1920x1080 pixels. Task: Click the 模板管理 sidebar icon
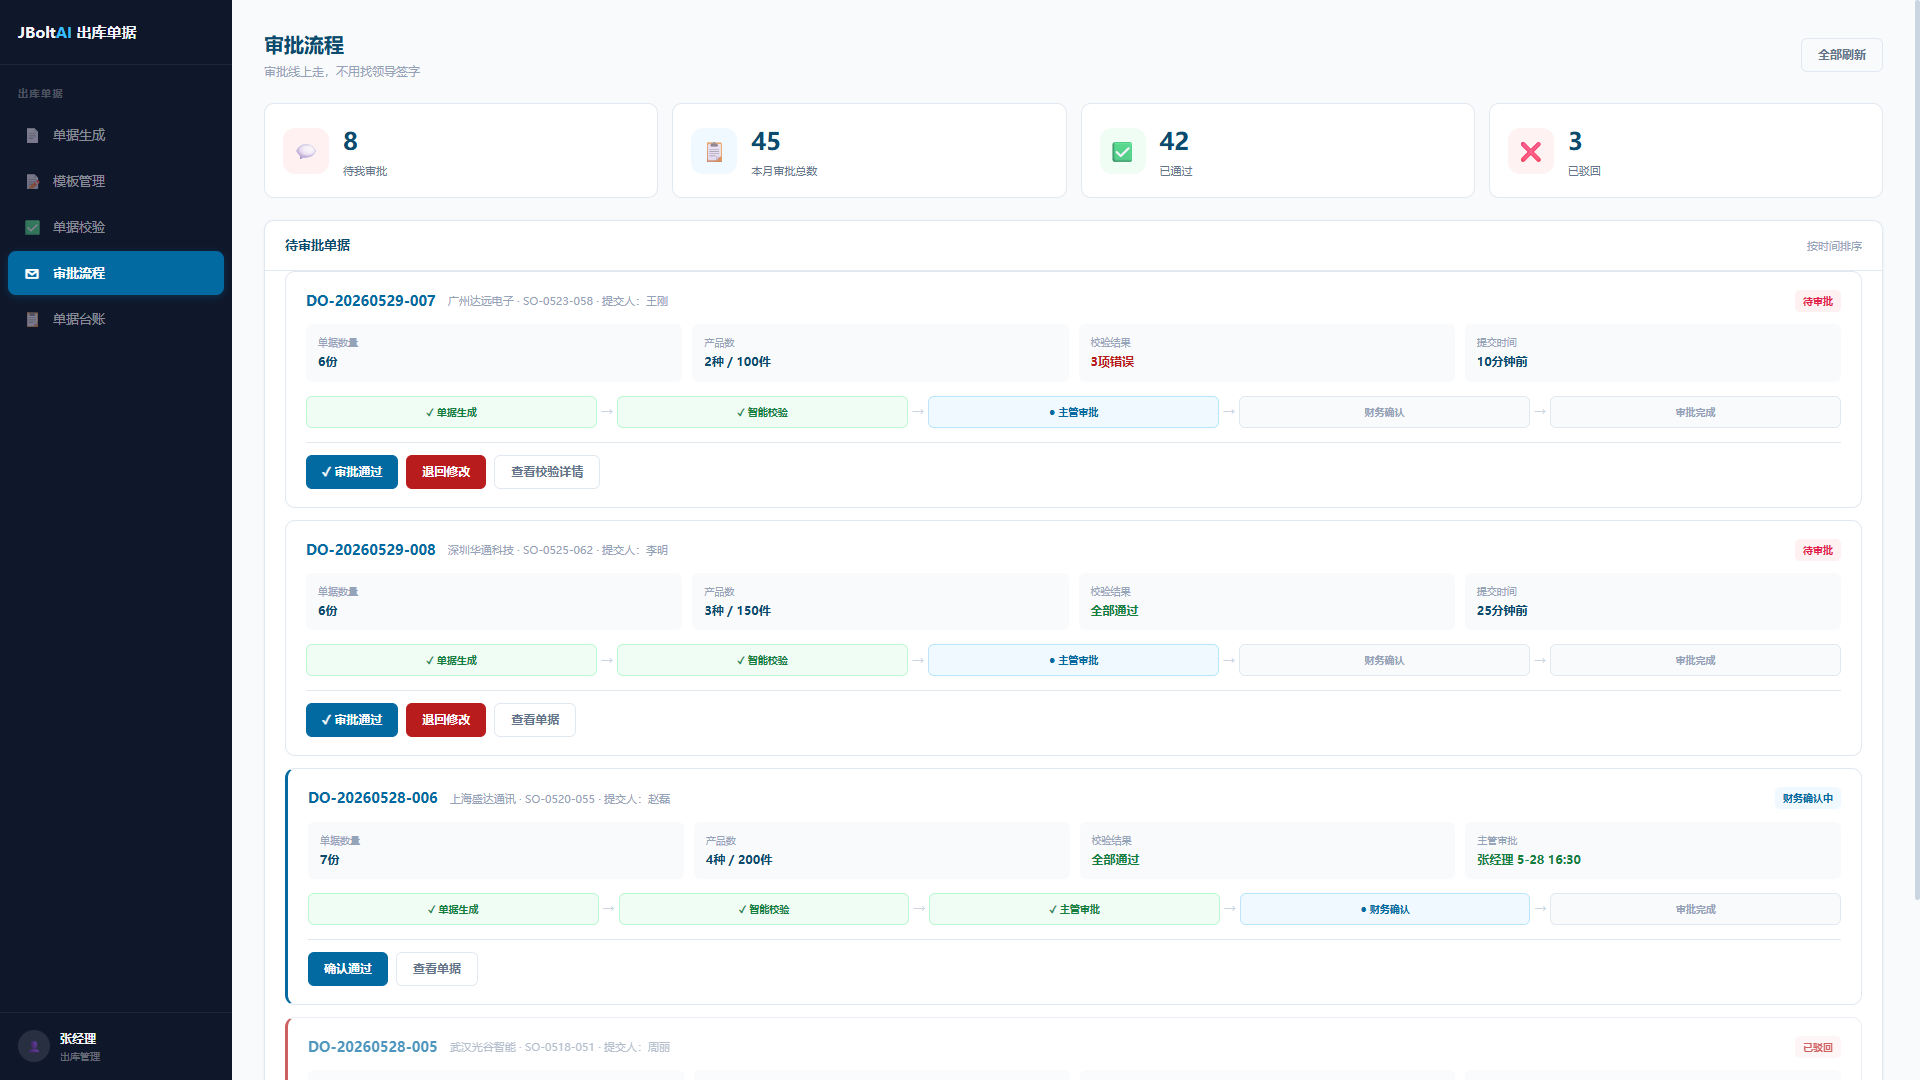[x=32, y=181]
